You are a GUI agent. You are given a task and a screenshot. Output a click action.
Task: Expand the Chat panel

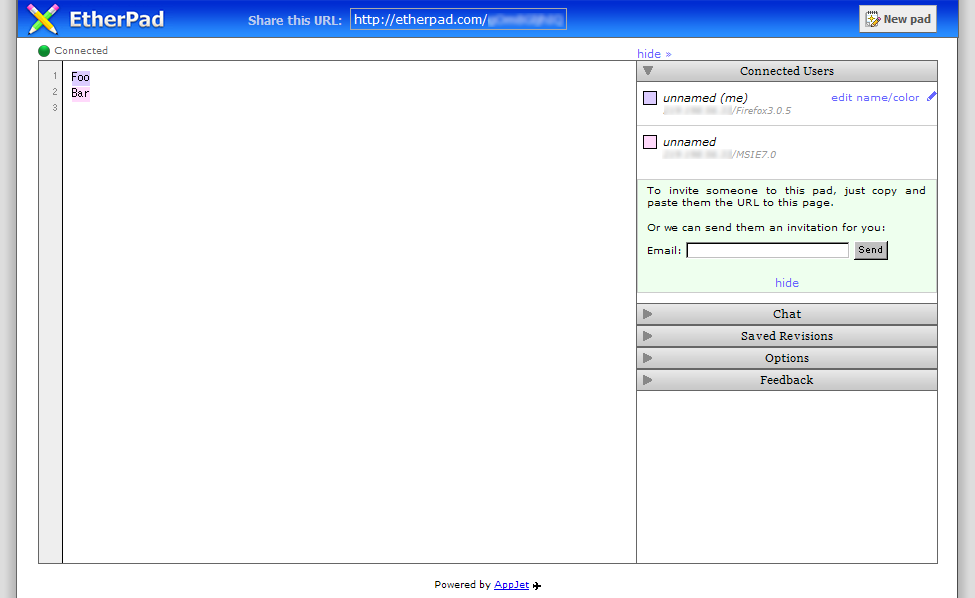click(x=786, y=314)
